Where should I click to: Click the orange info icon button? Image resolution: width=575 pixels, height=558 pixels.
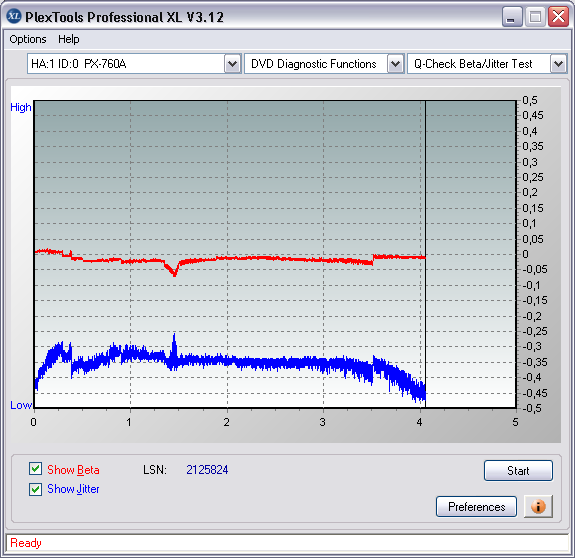pyautogui.click(x=538, y=506)
